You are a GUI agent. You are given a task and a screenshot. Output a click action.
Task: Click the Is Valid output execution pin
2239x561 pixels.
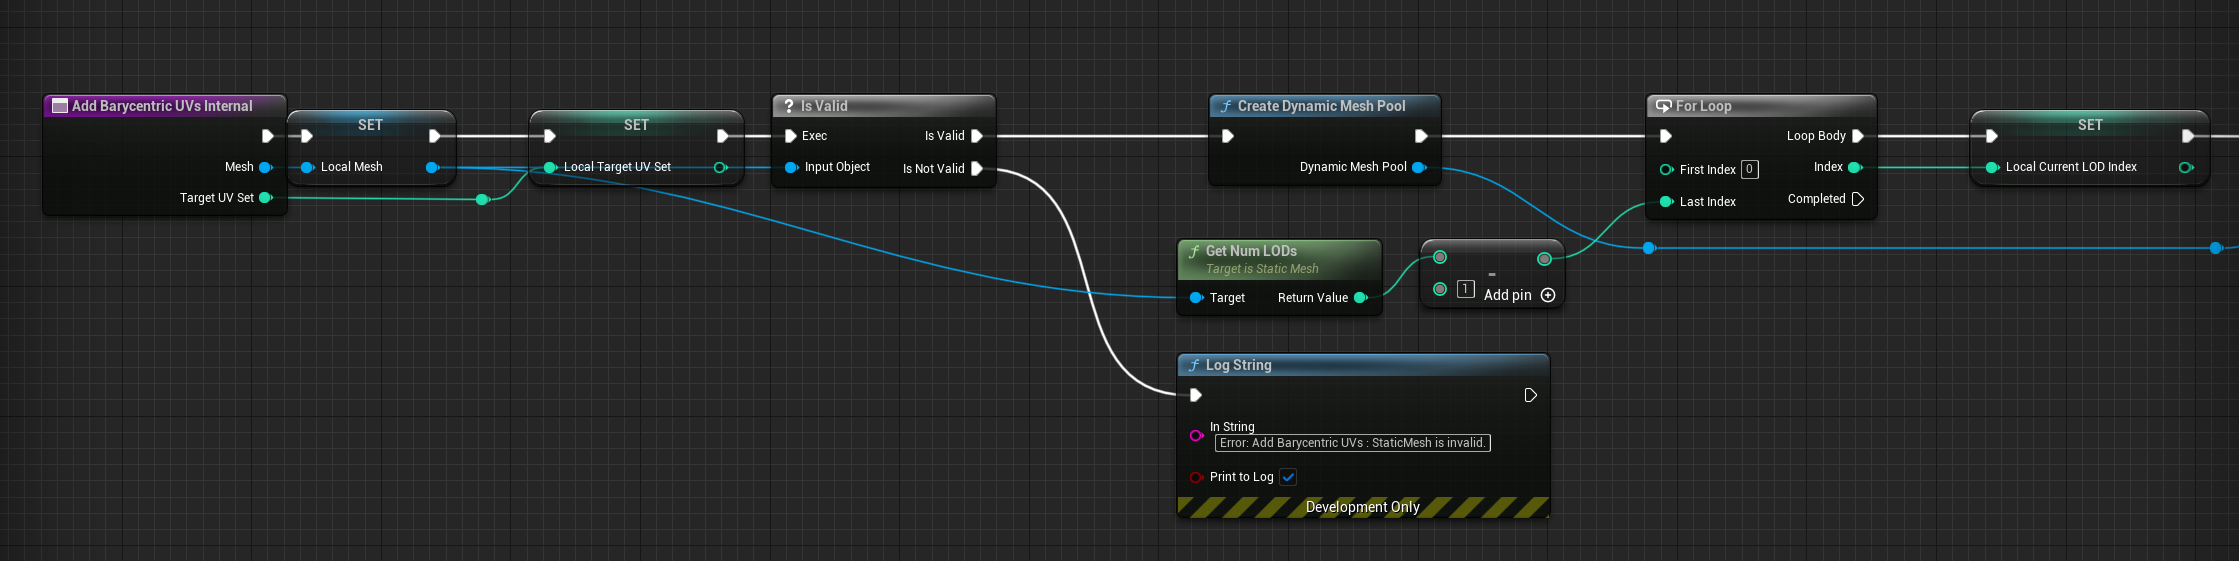coord(977,136)
